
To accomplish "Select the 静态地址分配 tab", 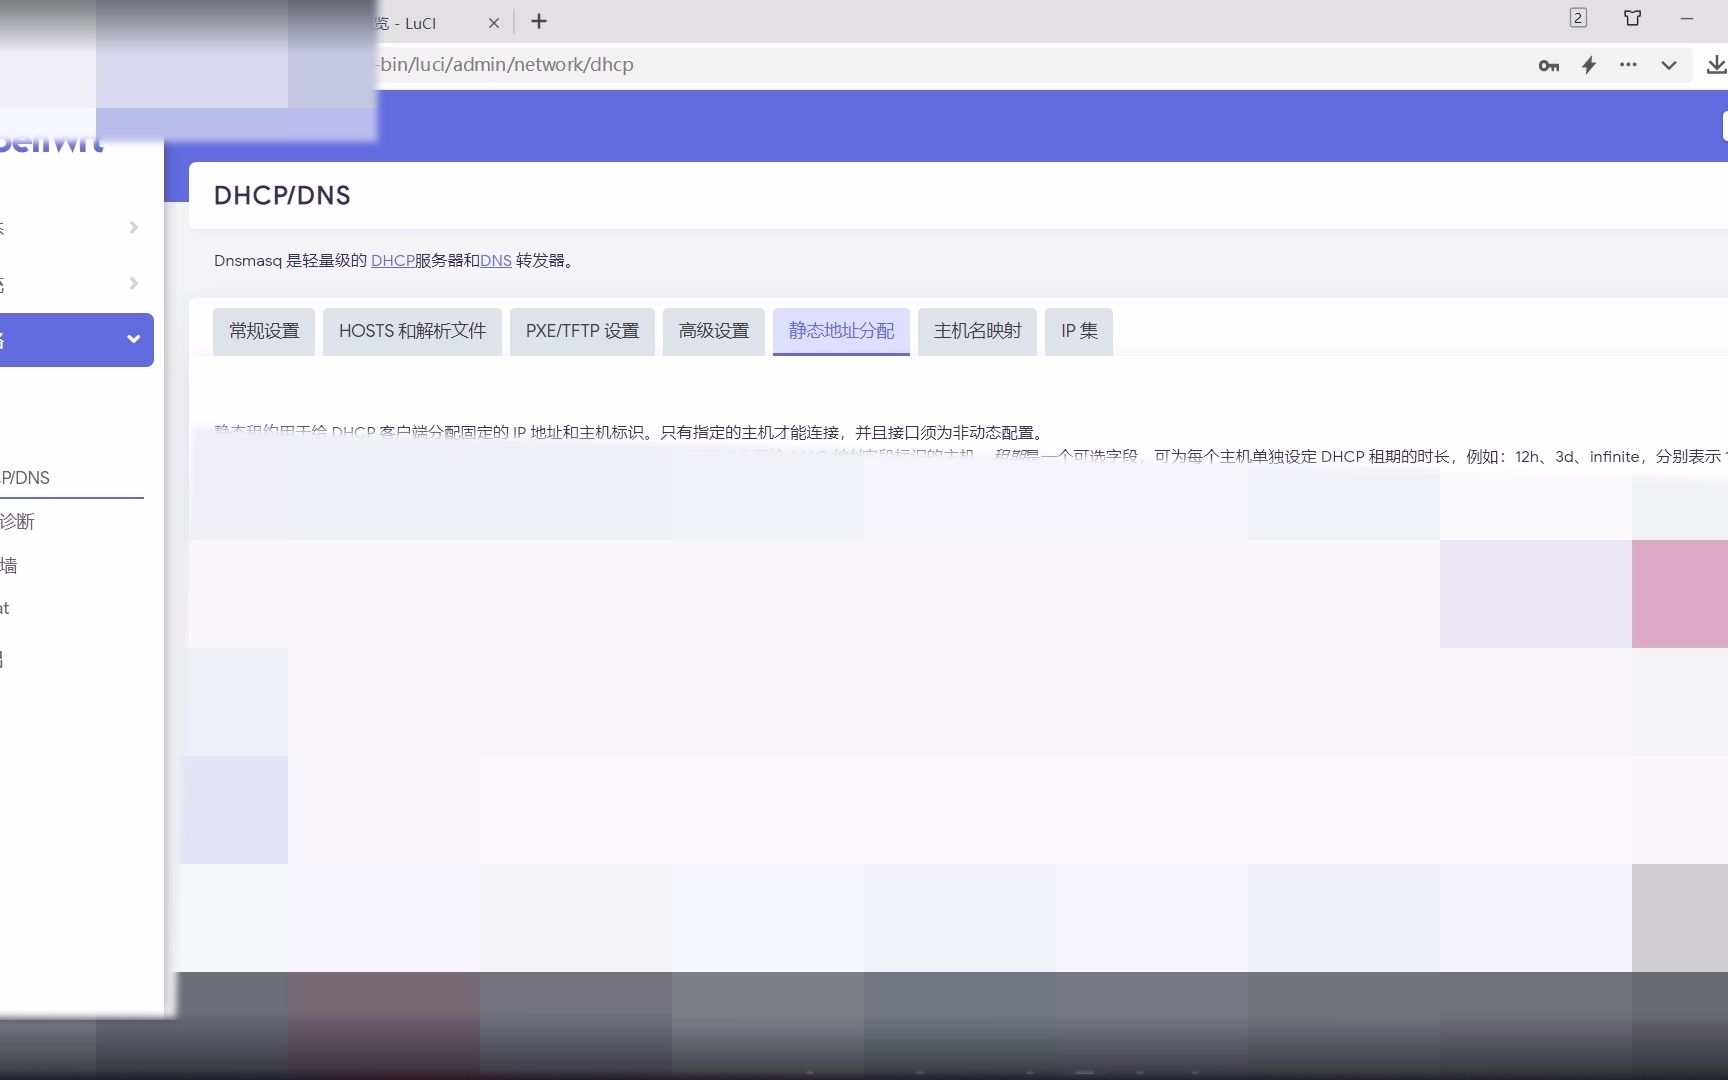I will (x=841, y=331).
